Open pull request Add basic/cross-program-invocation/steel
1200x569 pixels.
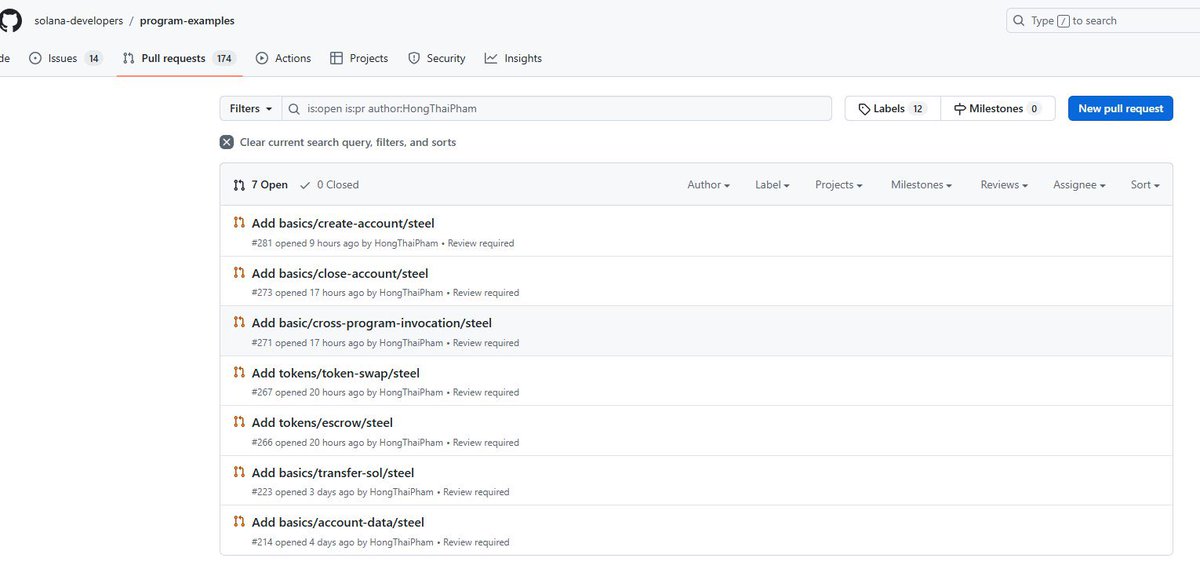coord(372,323)
